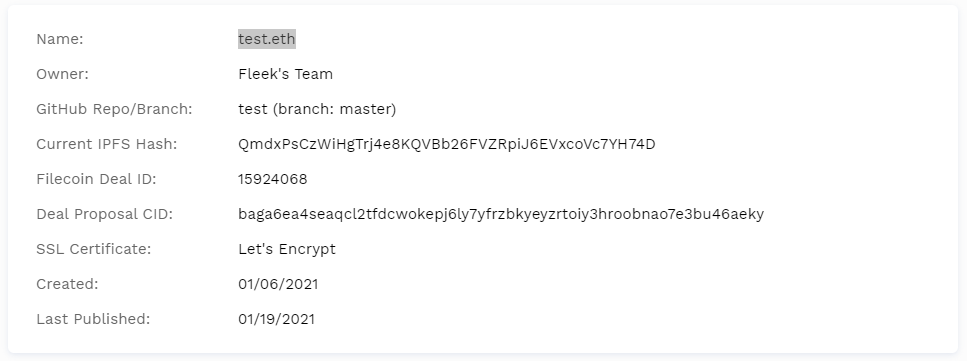The width and height of the screenshot is (967, 361).
Task: Click the Current IPFS Hash QmdxPs value
Action: (446, 144)
